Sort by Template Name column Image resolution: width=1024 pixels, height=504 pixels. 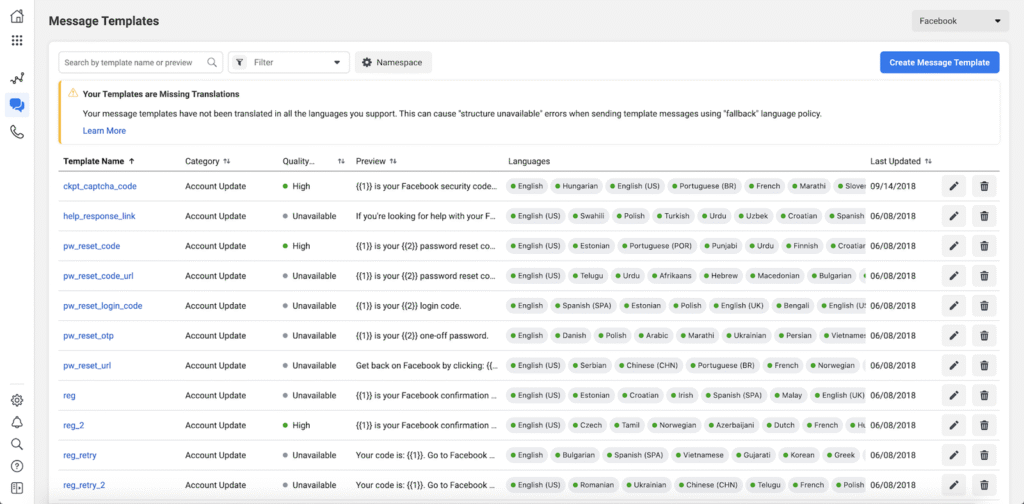98,161
